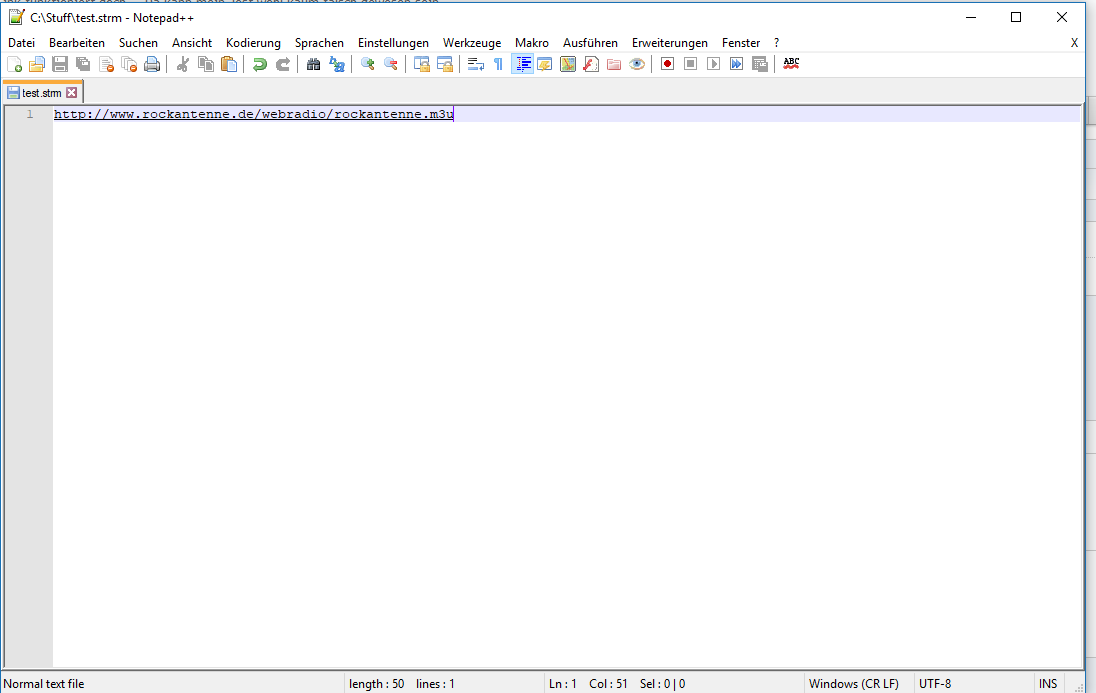
Task: Open the Einstellungen menu
Action: [394, 43]
